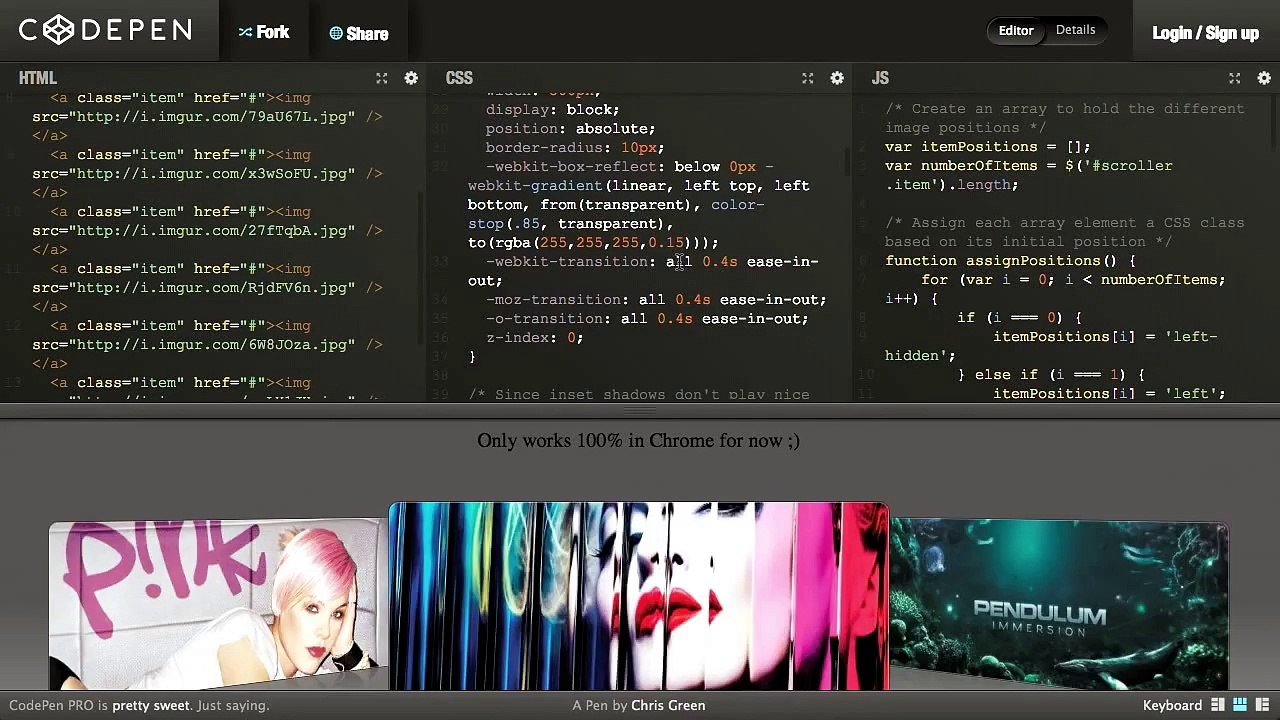Expand the CSS editor panel

pyautogui.click(x=807, y=78)
